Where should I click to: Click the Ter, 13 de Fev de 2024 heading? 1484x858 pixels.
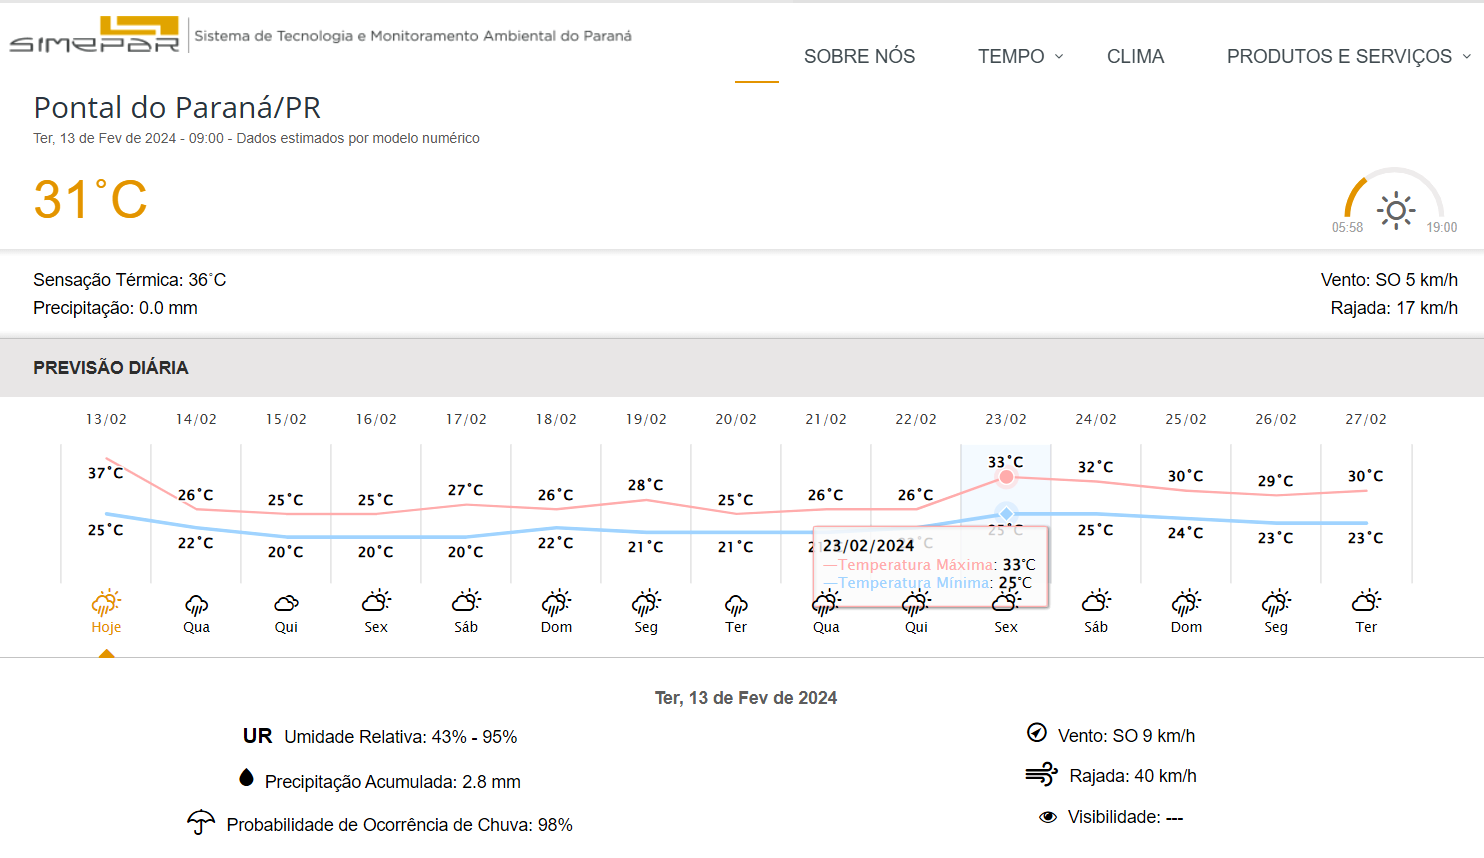(x=746, y=698)
